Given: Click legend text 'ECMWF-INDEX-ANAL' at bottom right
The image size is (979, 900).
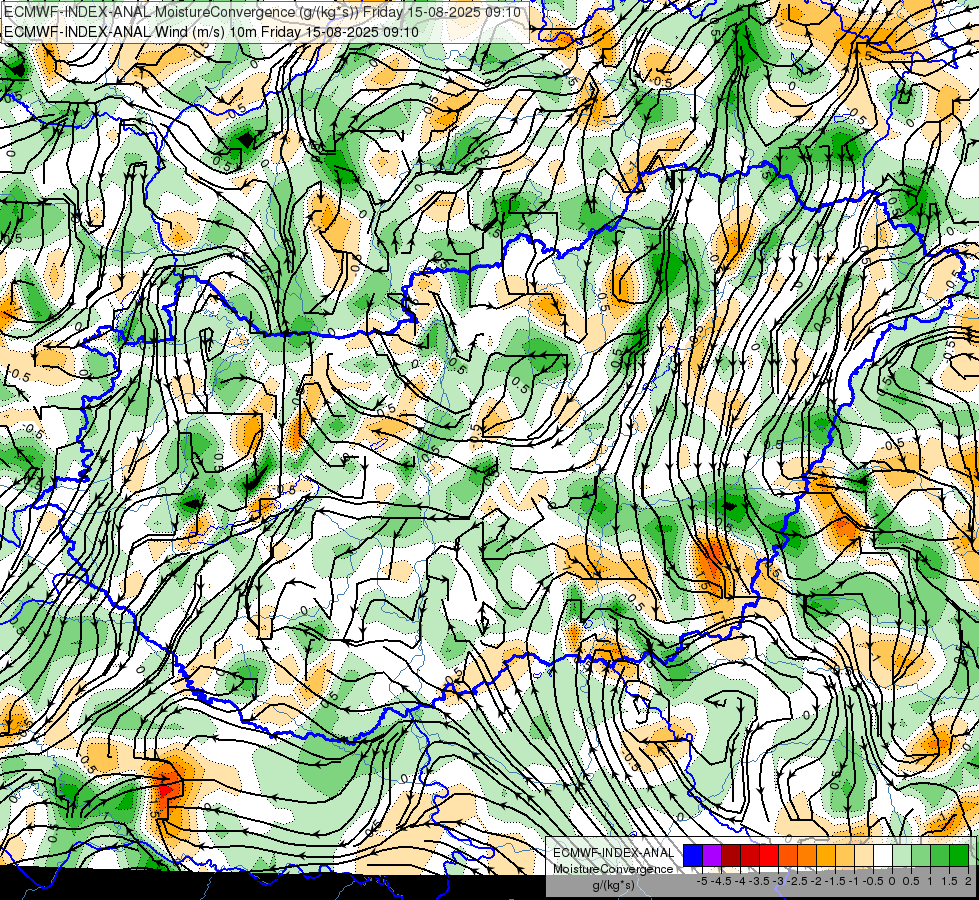Looking at the screenshot, I should tap(614, 853).
